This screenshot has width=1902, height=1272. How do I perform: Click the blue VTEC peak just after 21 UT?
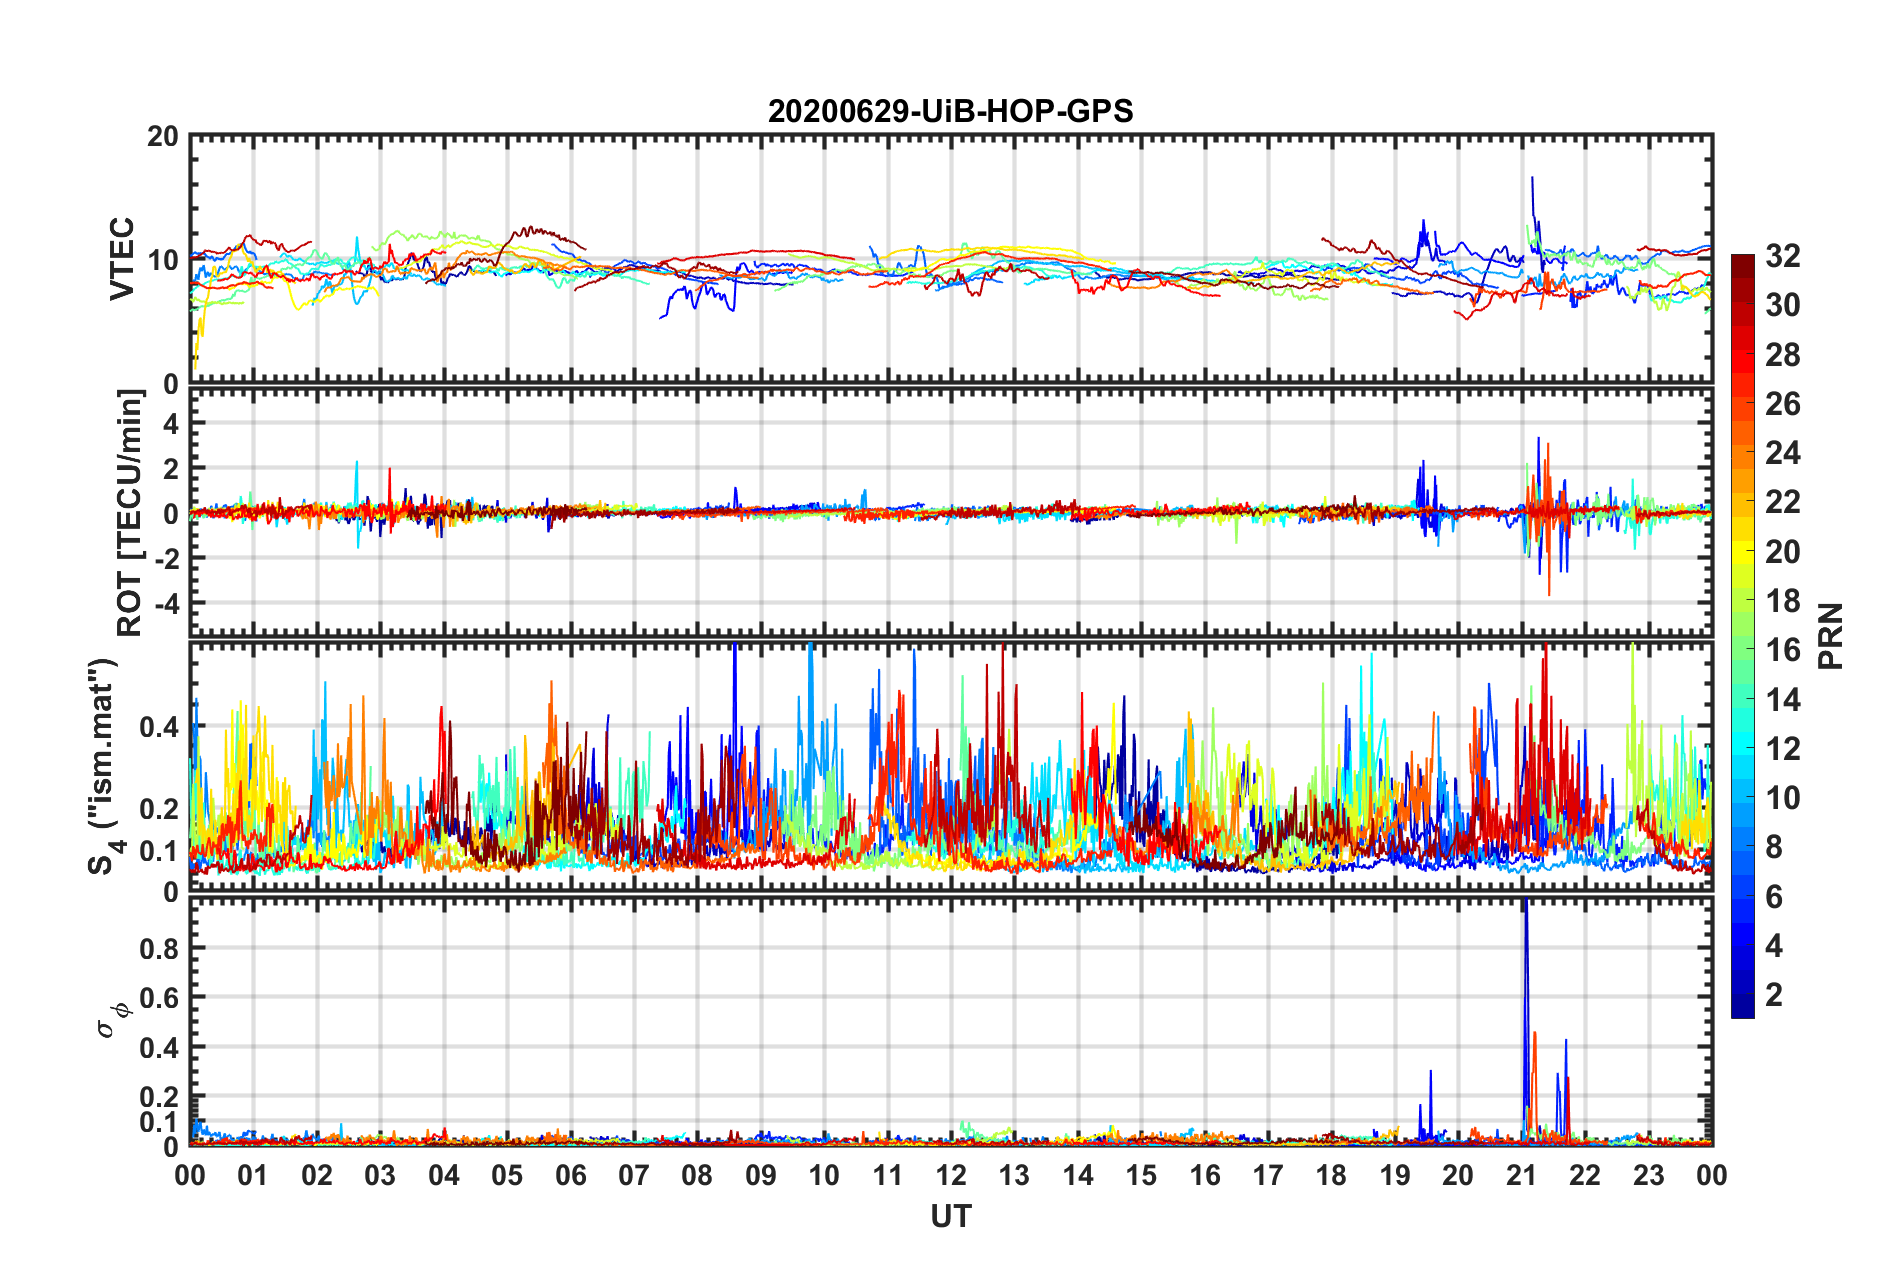click(1532, 180)
